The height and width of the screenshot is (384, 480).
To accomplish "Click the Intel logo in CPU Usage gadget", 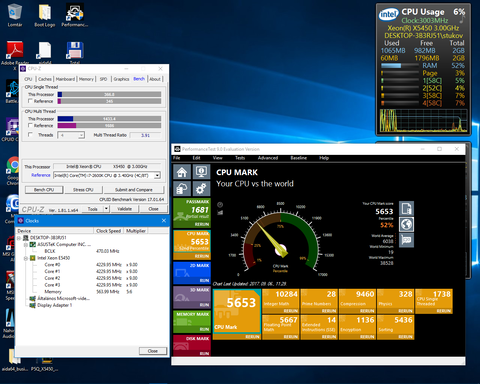I will [x=389, y=14].
